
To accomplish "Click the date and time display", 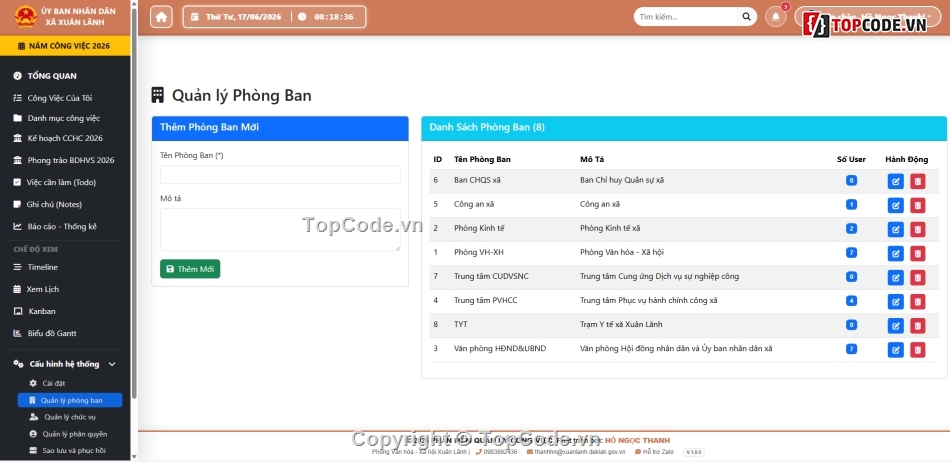I will click(274, 17).
